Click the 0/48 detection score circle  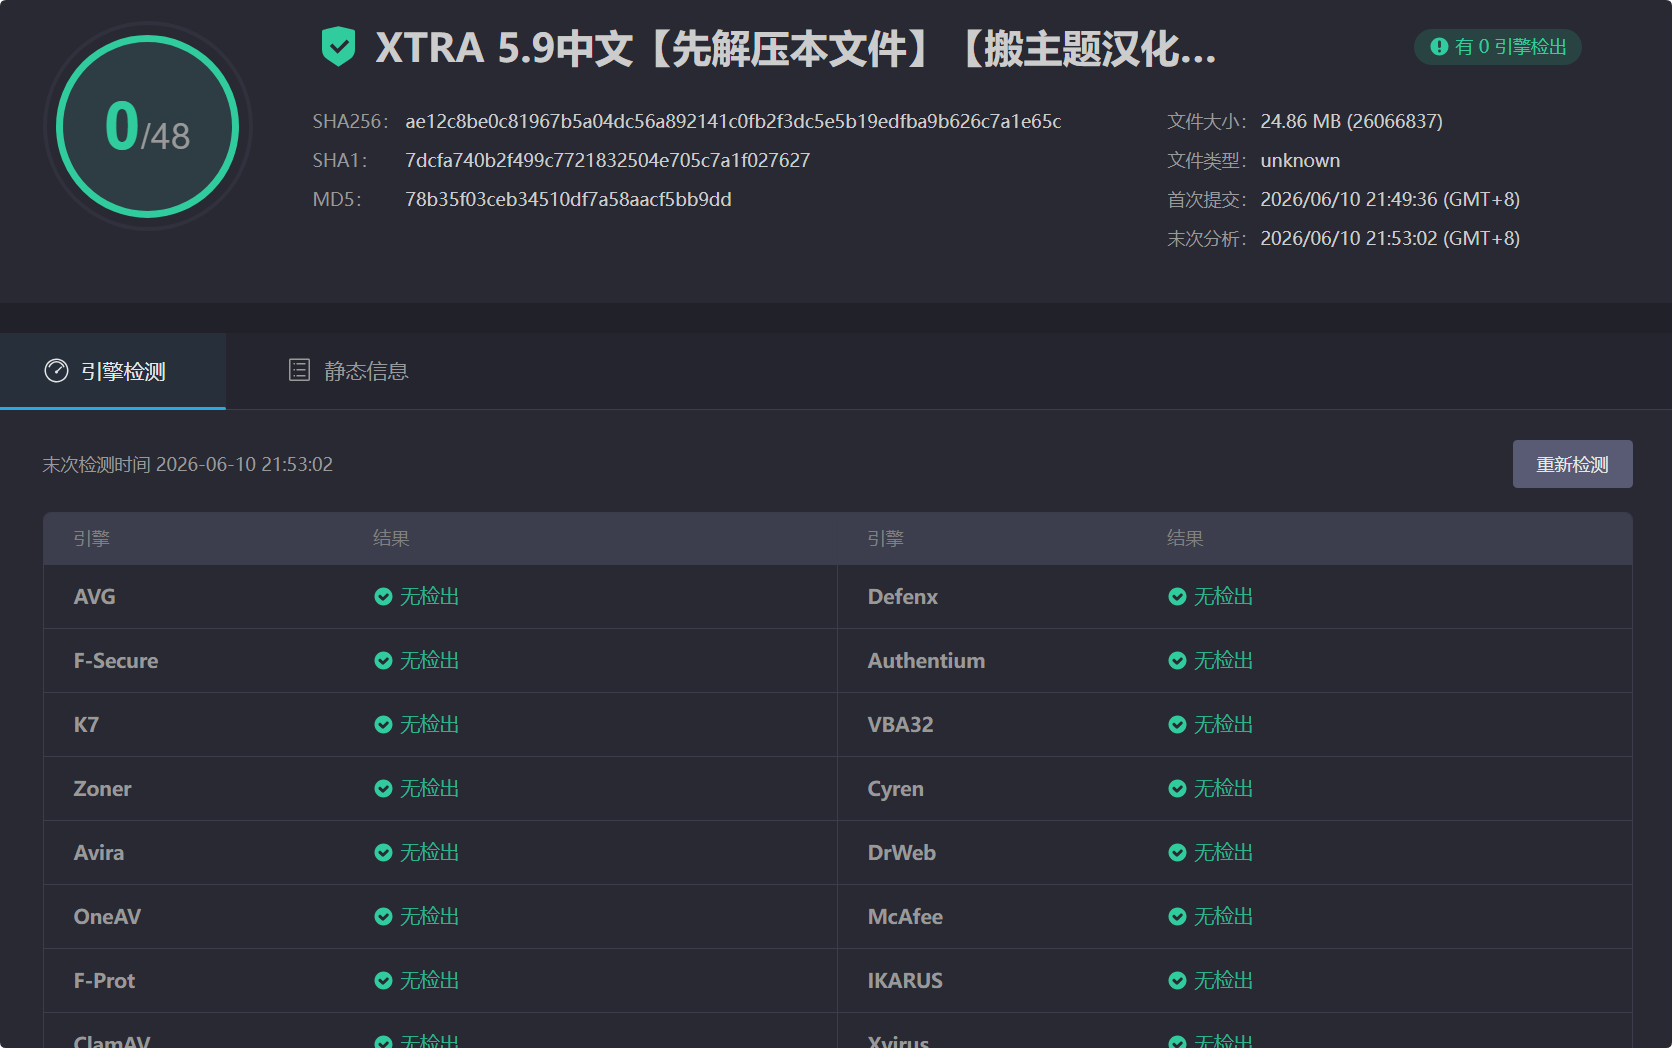pos(147,126)
